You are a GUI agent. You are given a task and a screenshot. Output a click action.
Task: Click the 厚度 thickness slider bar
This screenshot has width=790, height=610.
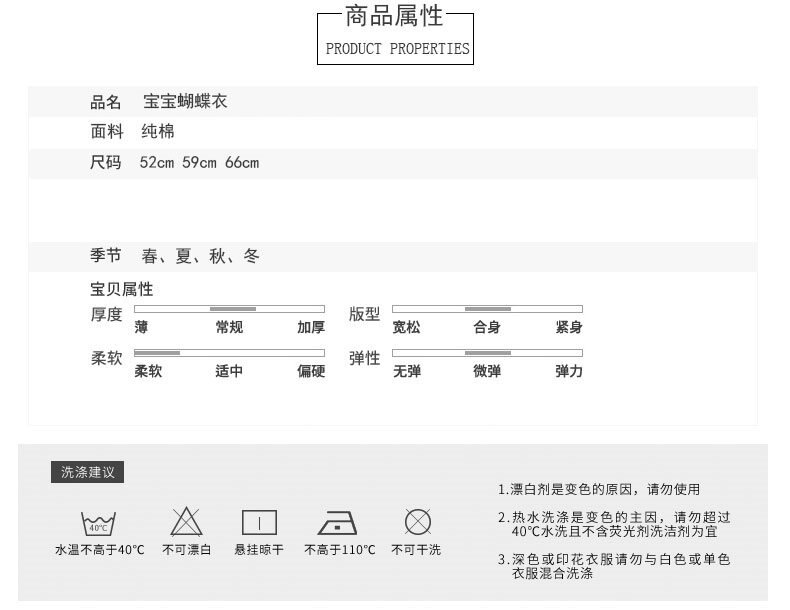pyautogui.click(x=229, y=309)
